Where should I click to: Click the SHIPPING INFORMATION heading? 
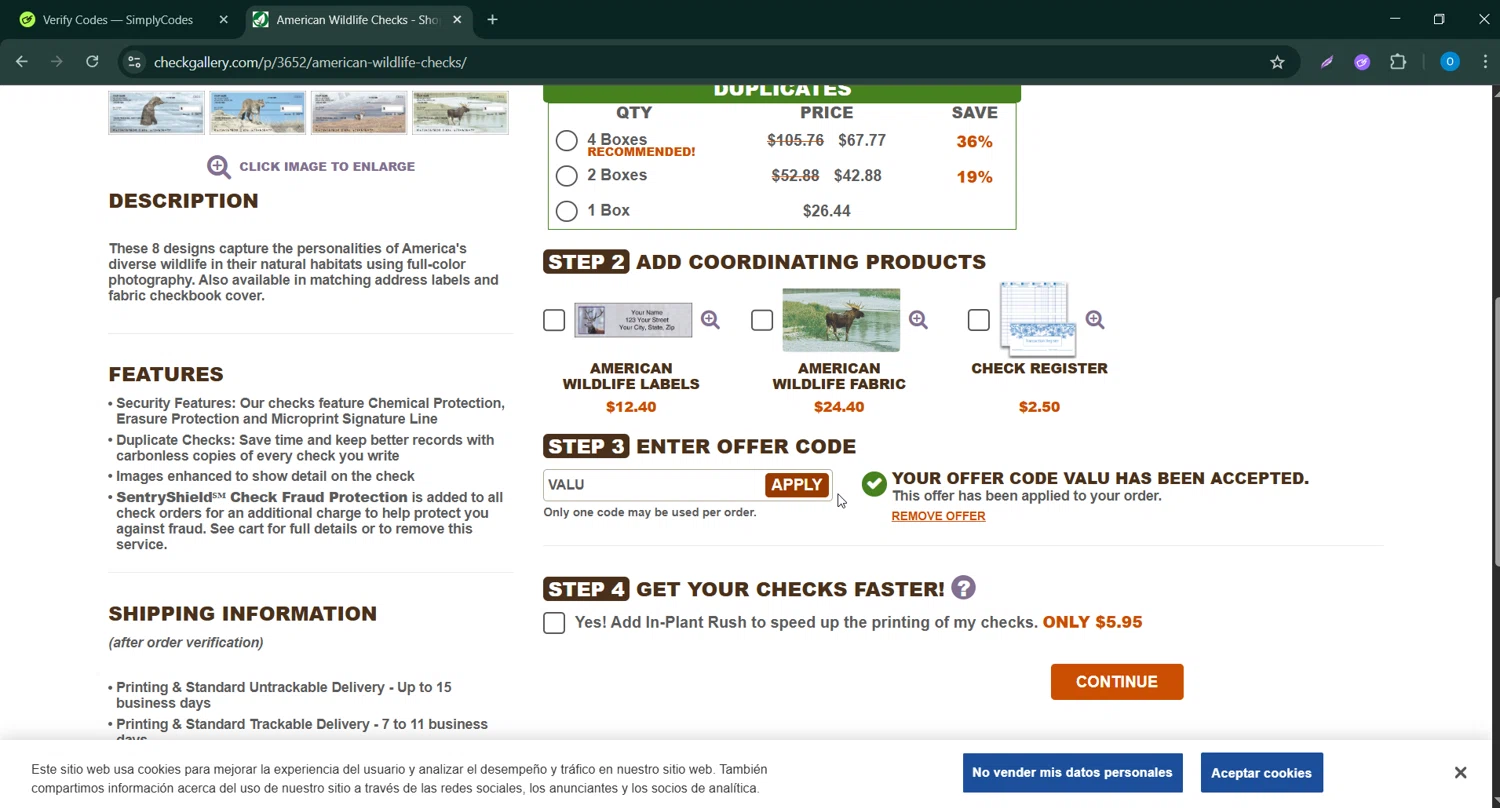243,614
